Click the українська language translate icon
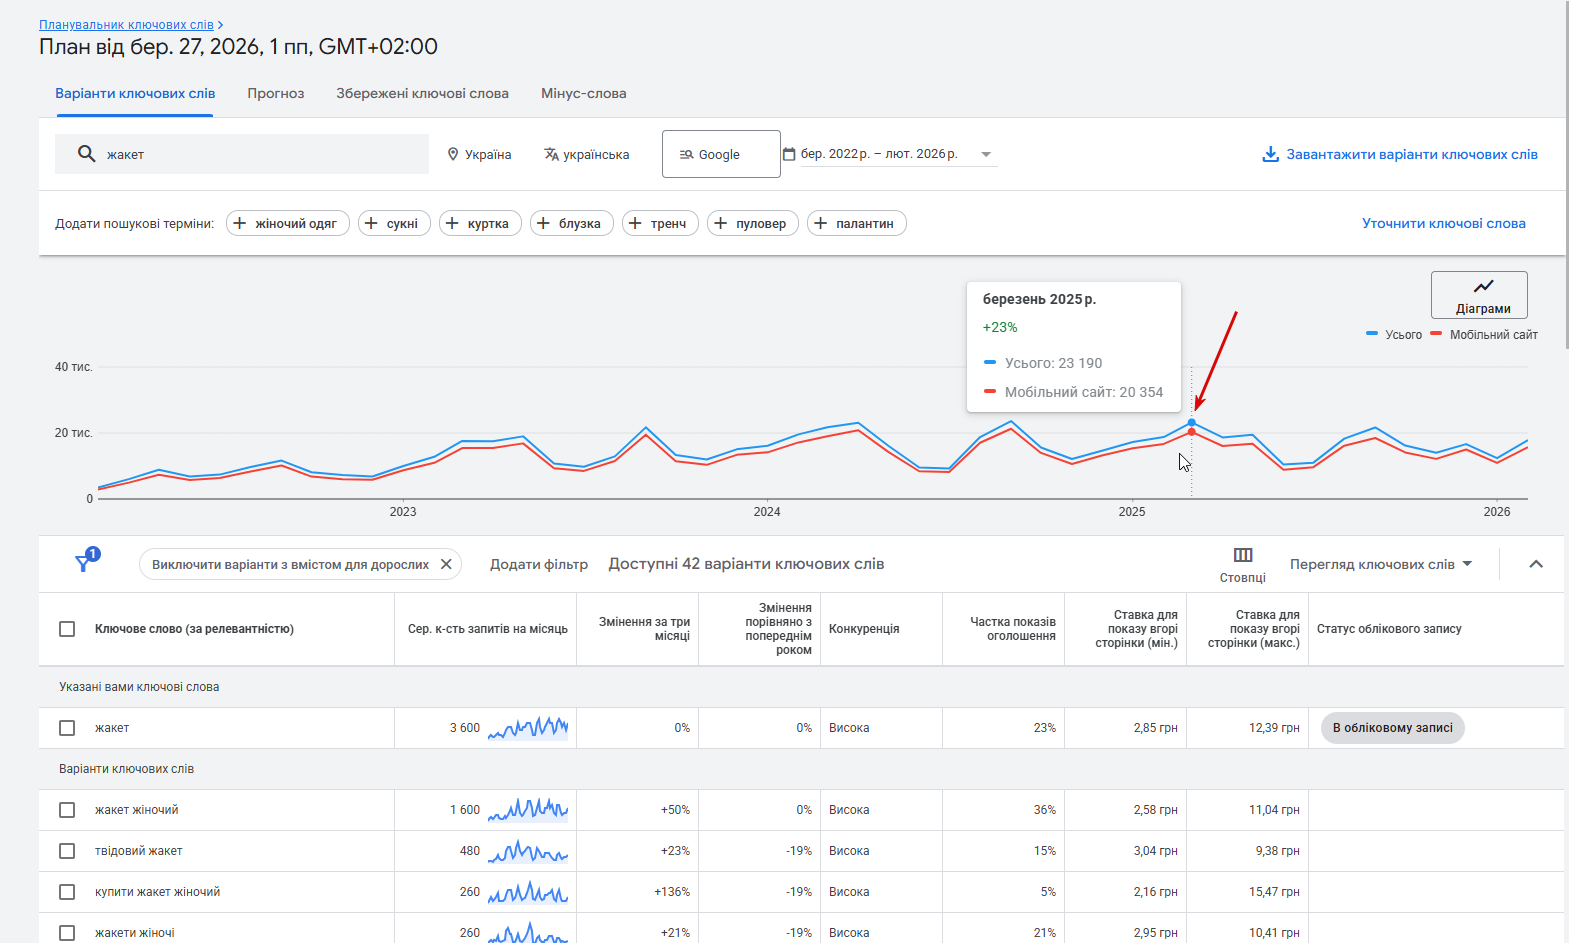Image resolution: width=1569 pixels, height=943 pixels. pos(551,154)
